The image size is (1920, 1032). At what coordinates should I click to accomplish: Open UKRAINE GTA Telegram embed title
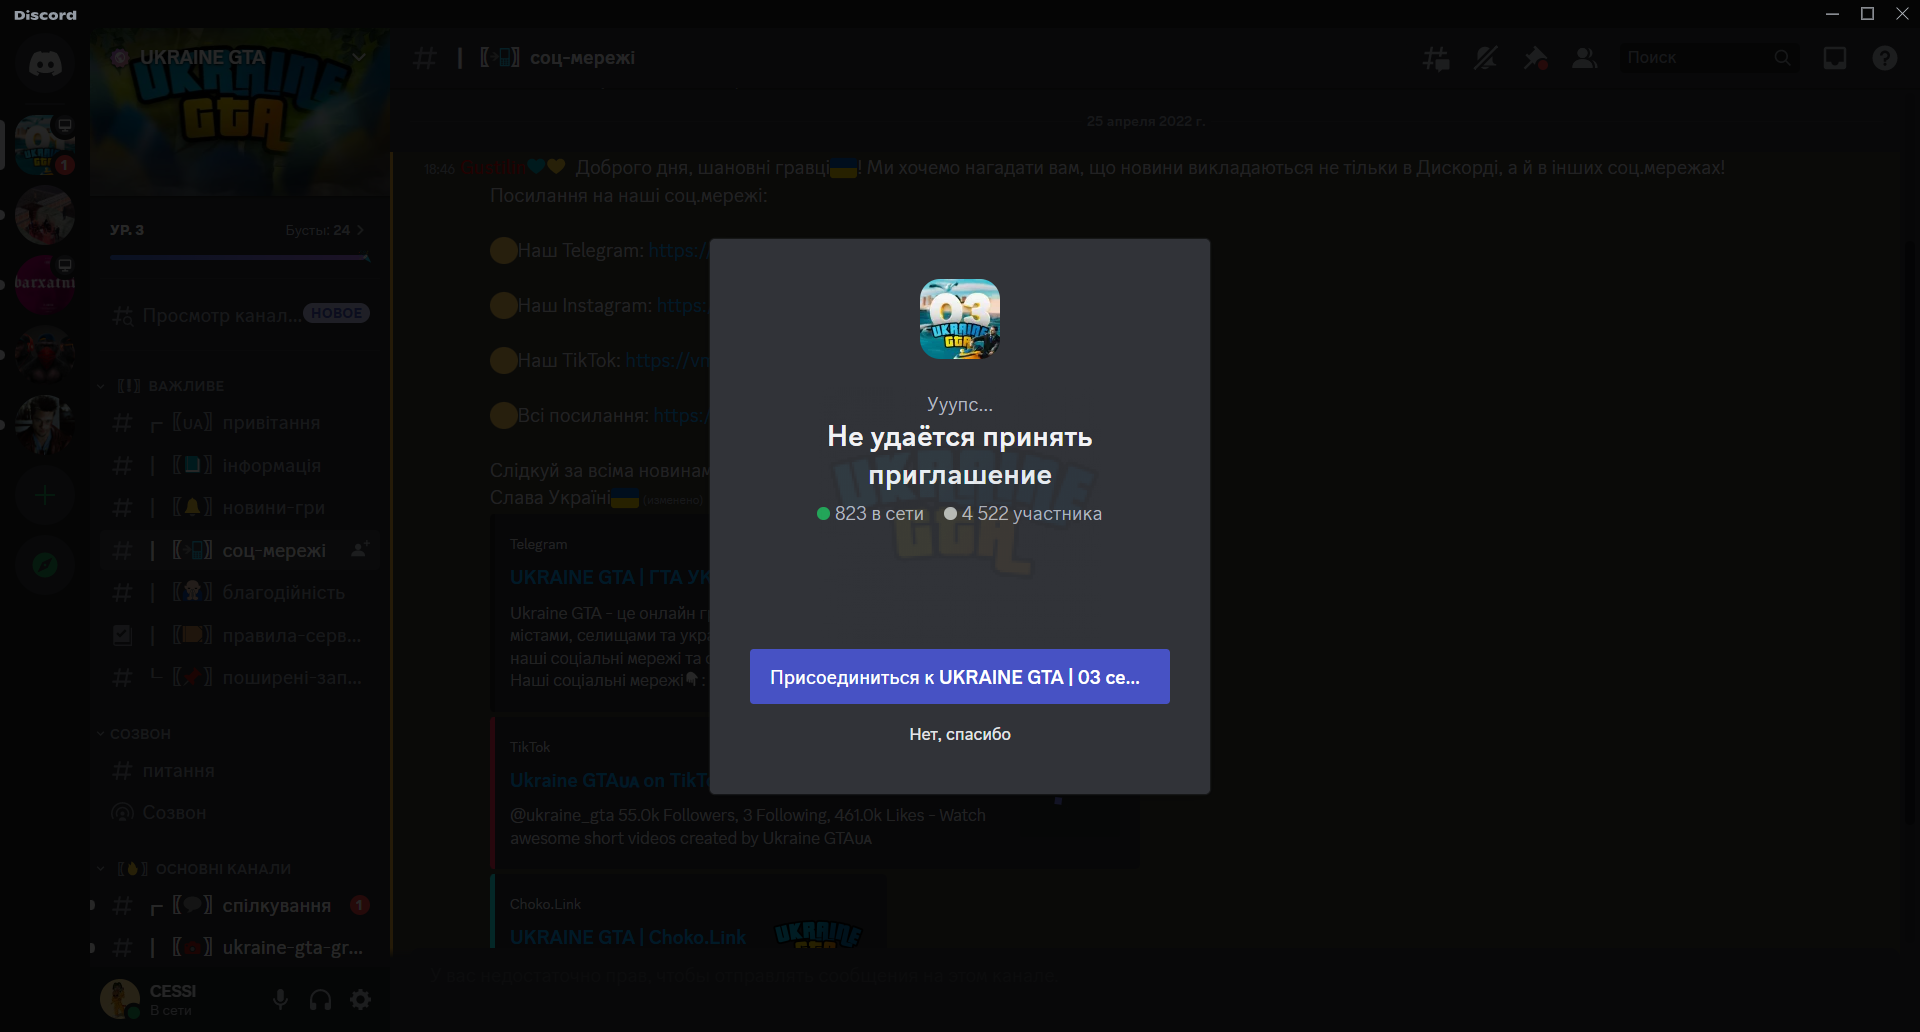[610, 578]
